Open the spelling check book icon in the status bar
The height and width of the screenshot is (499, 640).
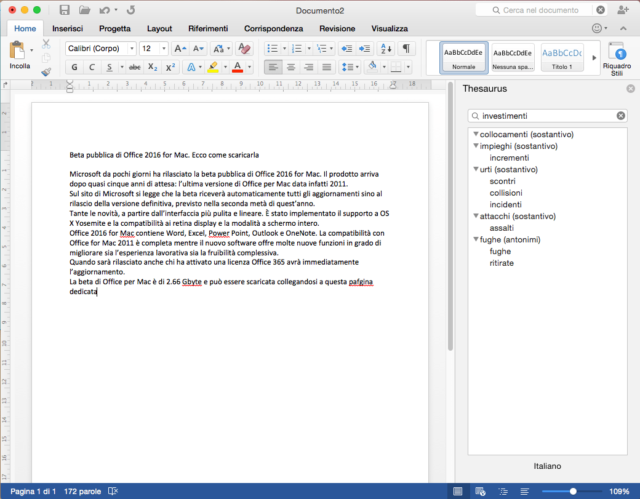pos(113,491)
